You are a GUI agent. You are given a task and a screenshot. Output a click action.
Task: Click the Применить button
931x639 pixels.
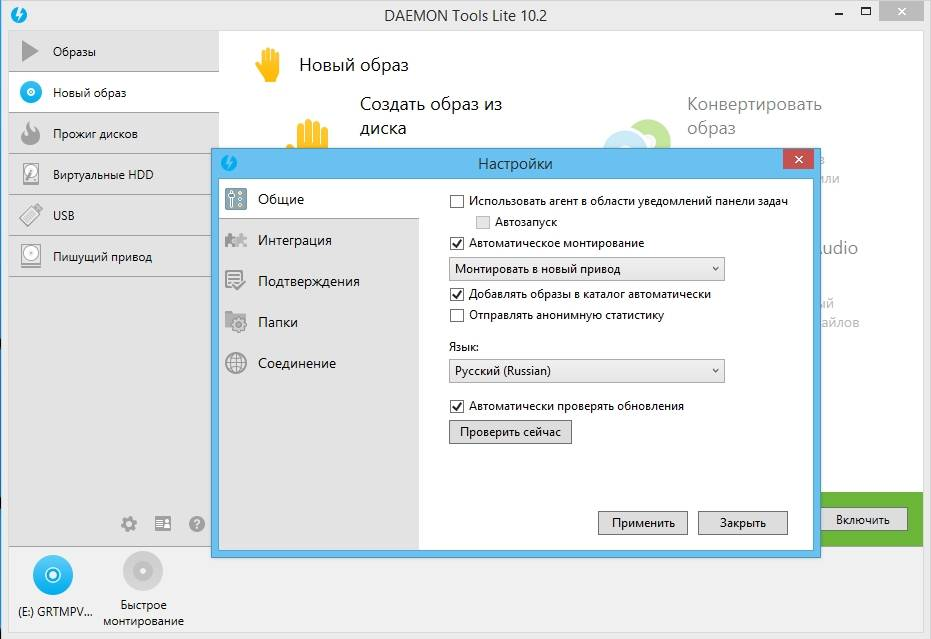pyautogui.click(x=643, y=523)
